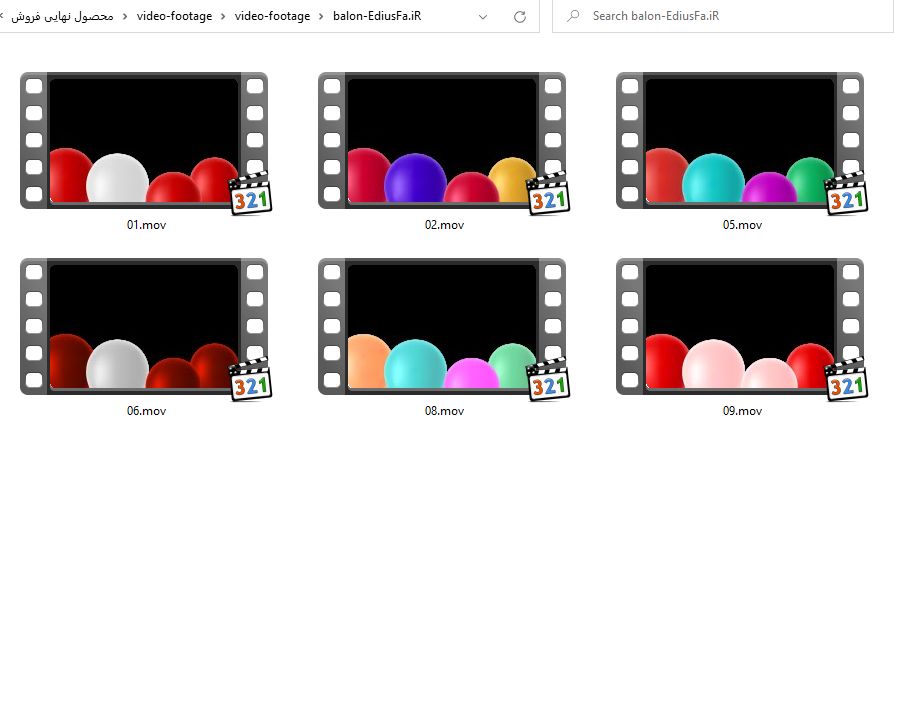Open the address bar history dropdown
The height and width of the screenshot is (701, 904).
484,17
